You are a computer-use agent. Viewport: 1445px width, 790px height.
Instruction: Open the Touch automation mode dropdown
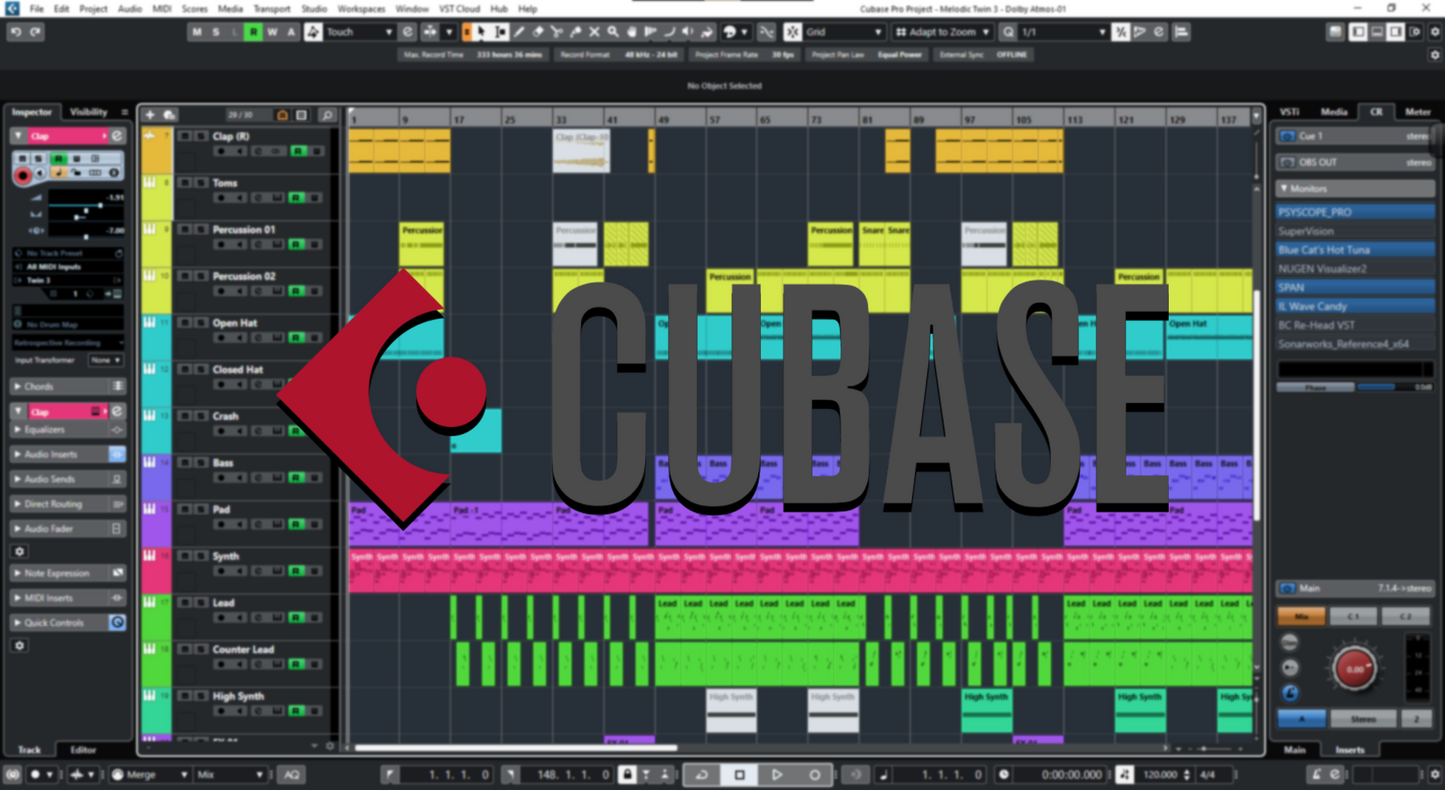click(359, 32)
